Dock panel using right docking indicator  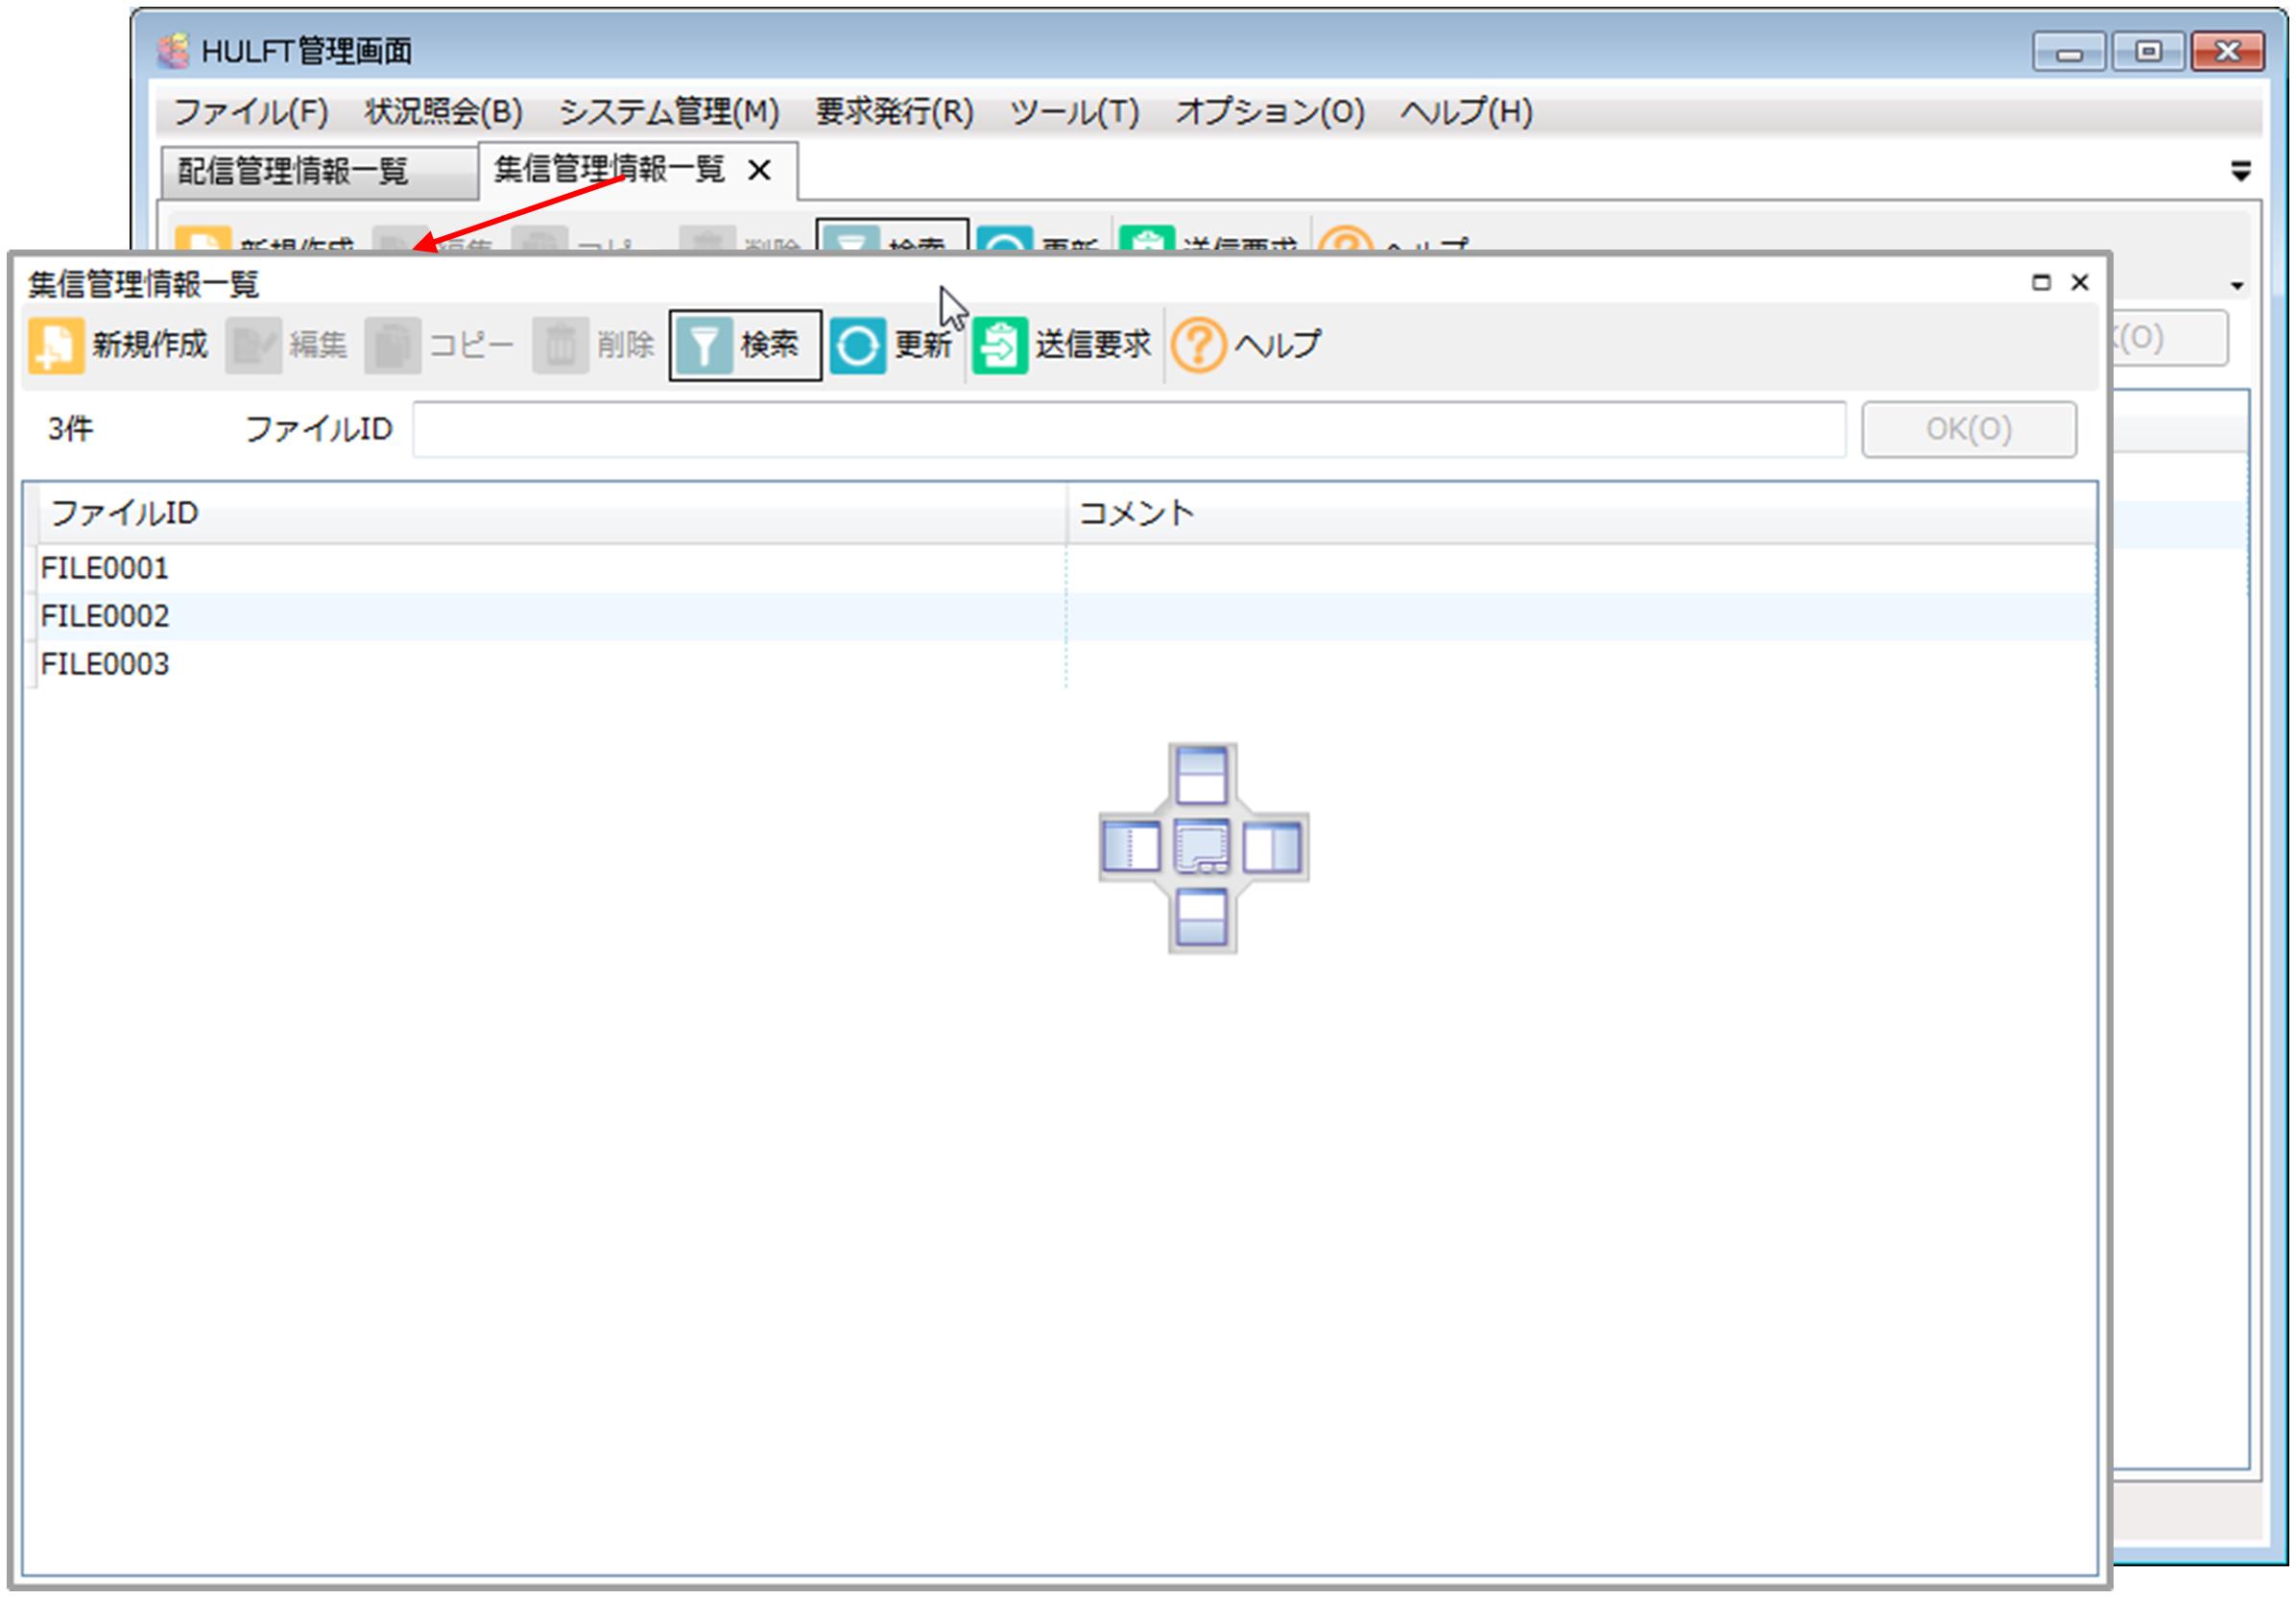[x=1272, y=848]
